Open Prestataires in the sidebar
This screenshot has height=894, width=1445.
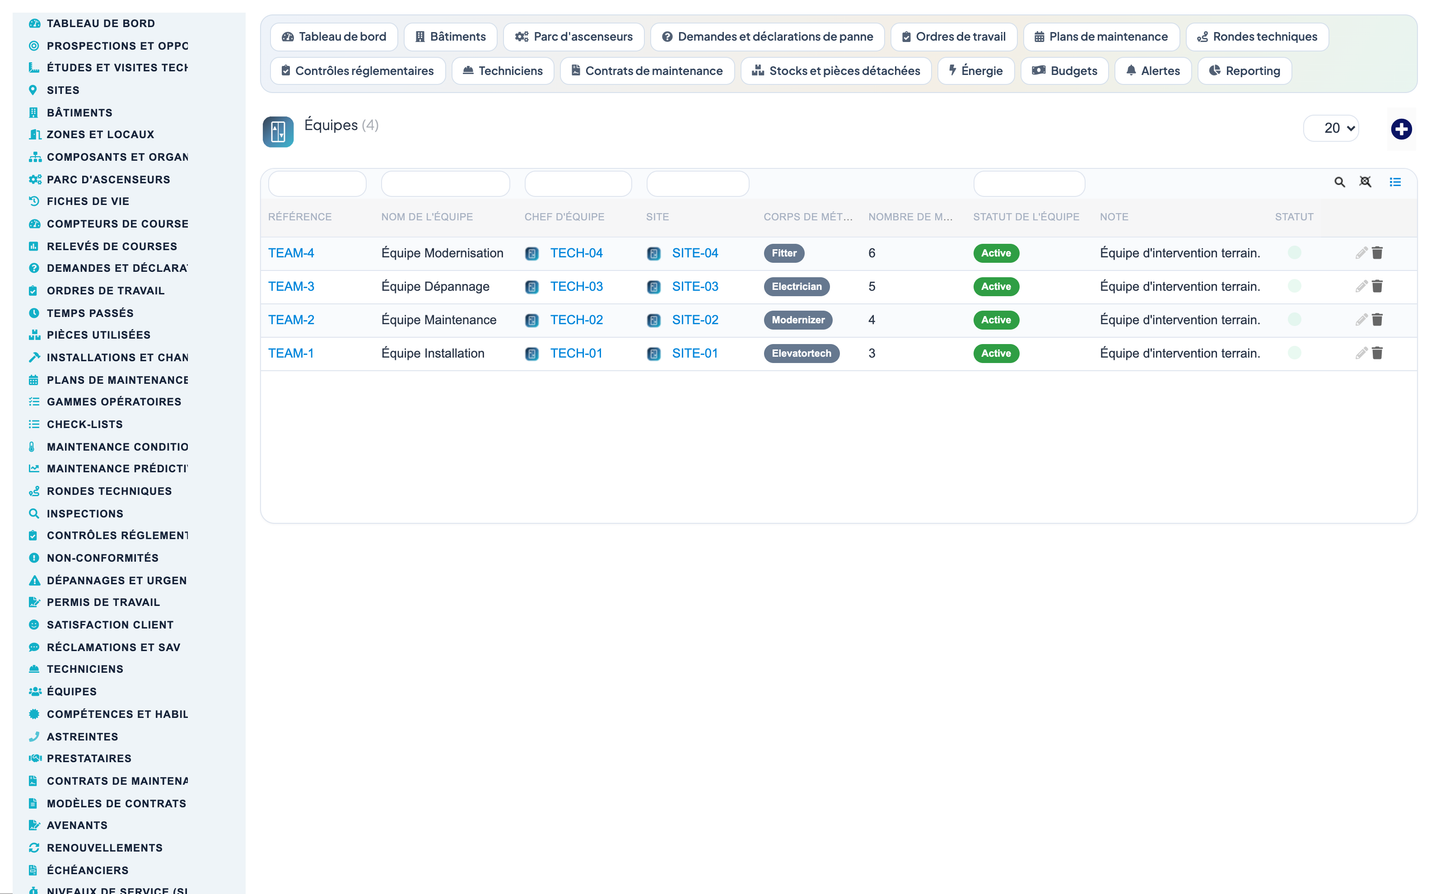89,759
